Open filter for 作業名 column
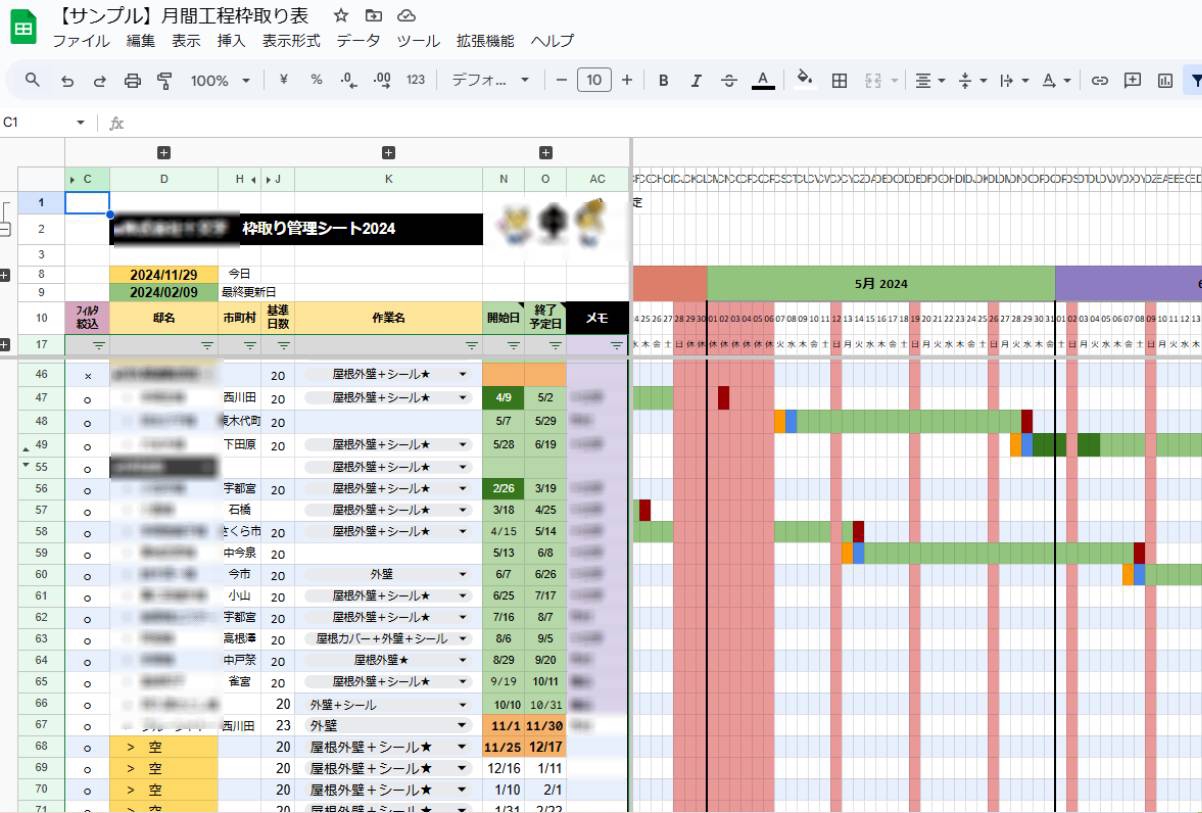This screenshot has height=813, width=1202. [471, 345]
